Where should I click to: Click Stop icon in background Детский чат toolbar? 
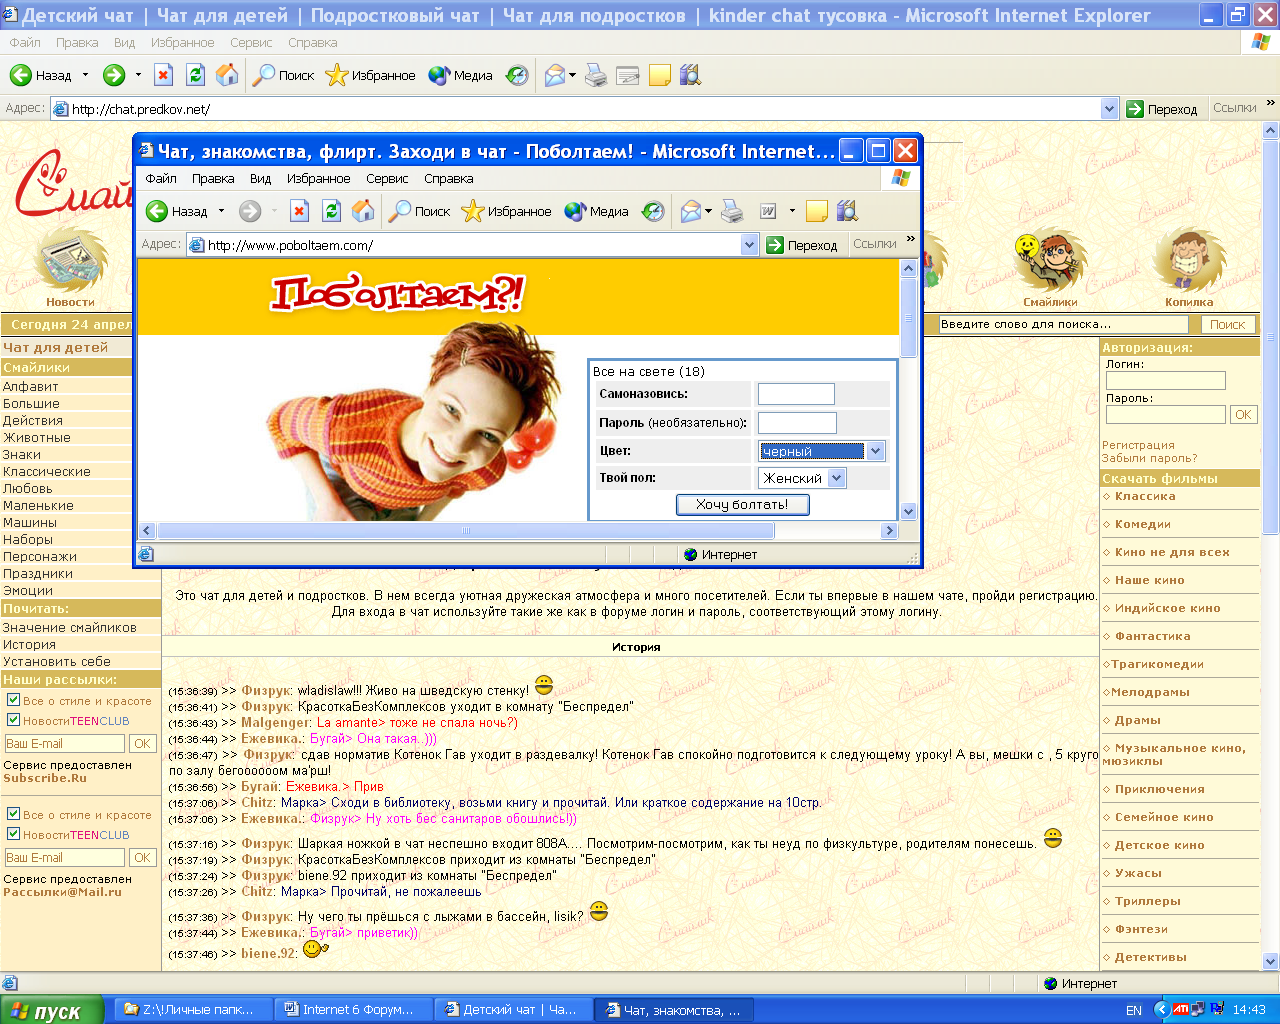point(164,75)
